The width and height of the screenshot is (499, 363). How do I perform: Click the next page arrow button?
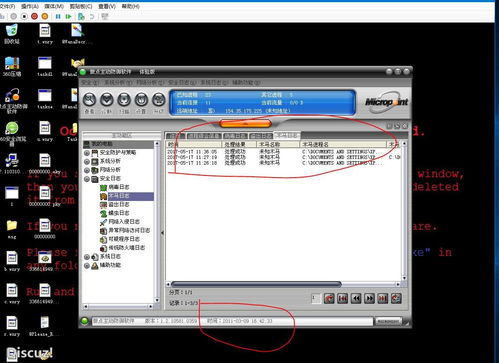pos(369,298)
